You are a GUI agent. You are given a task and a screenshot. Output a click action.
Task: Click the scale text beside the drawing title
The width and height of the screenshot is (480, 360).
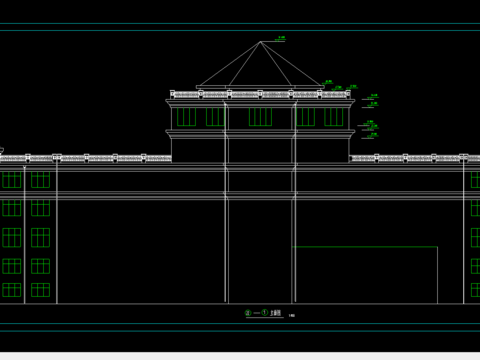tap(292, 315)
